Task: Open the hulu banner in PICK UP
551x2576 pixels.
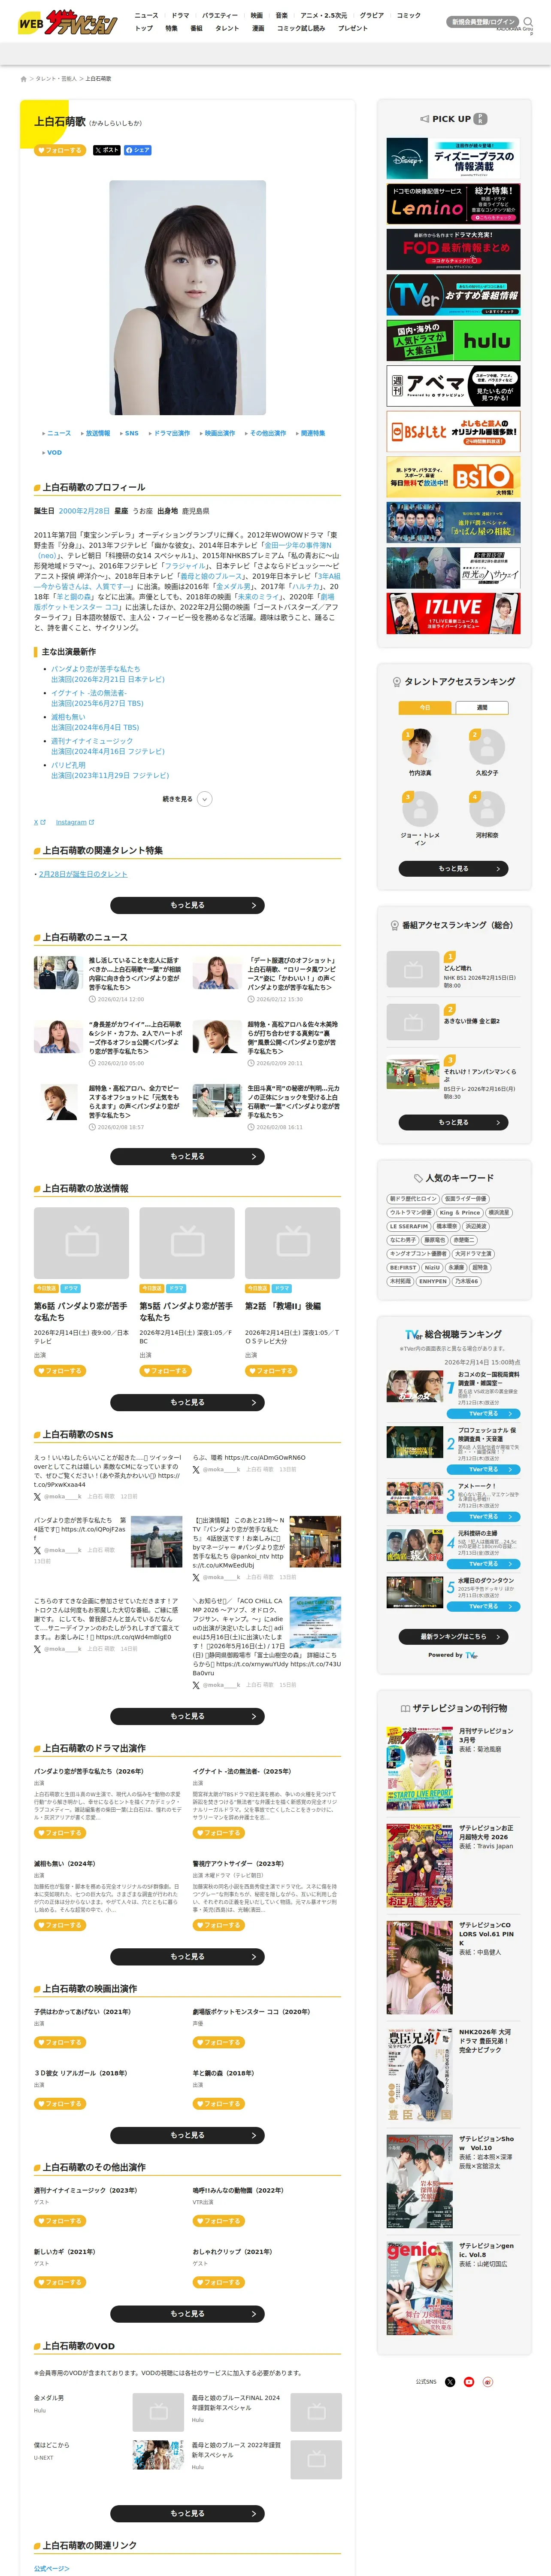Action: (453, 340)
